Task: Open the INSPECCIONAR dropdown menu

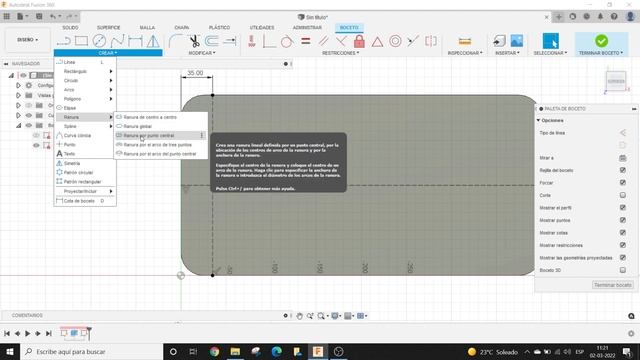Action: pos(465,53)
